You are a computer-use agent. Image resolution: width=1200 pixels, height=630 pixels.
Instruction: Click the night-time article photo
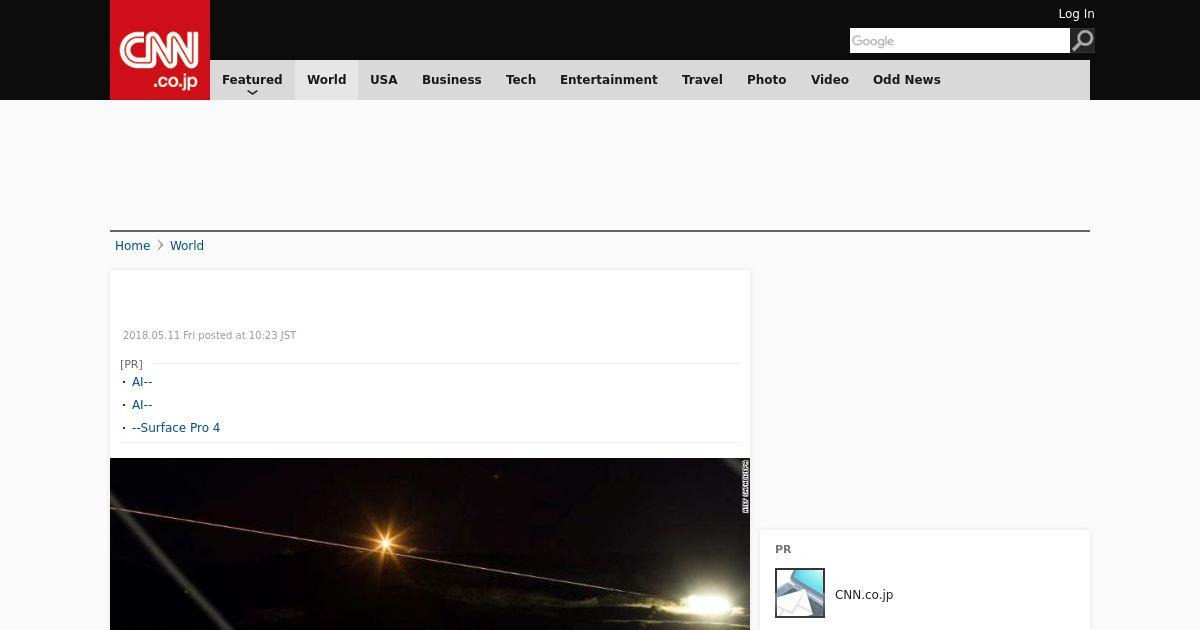(430, 544)
